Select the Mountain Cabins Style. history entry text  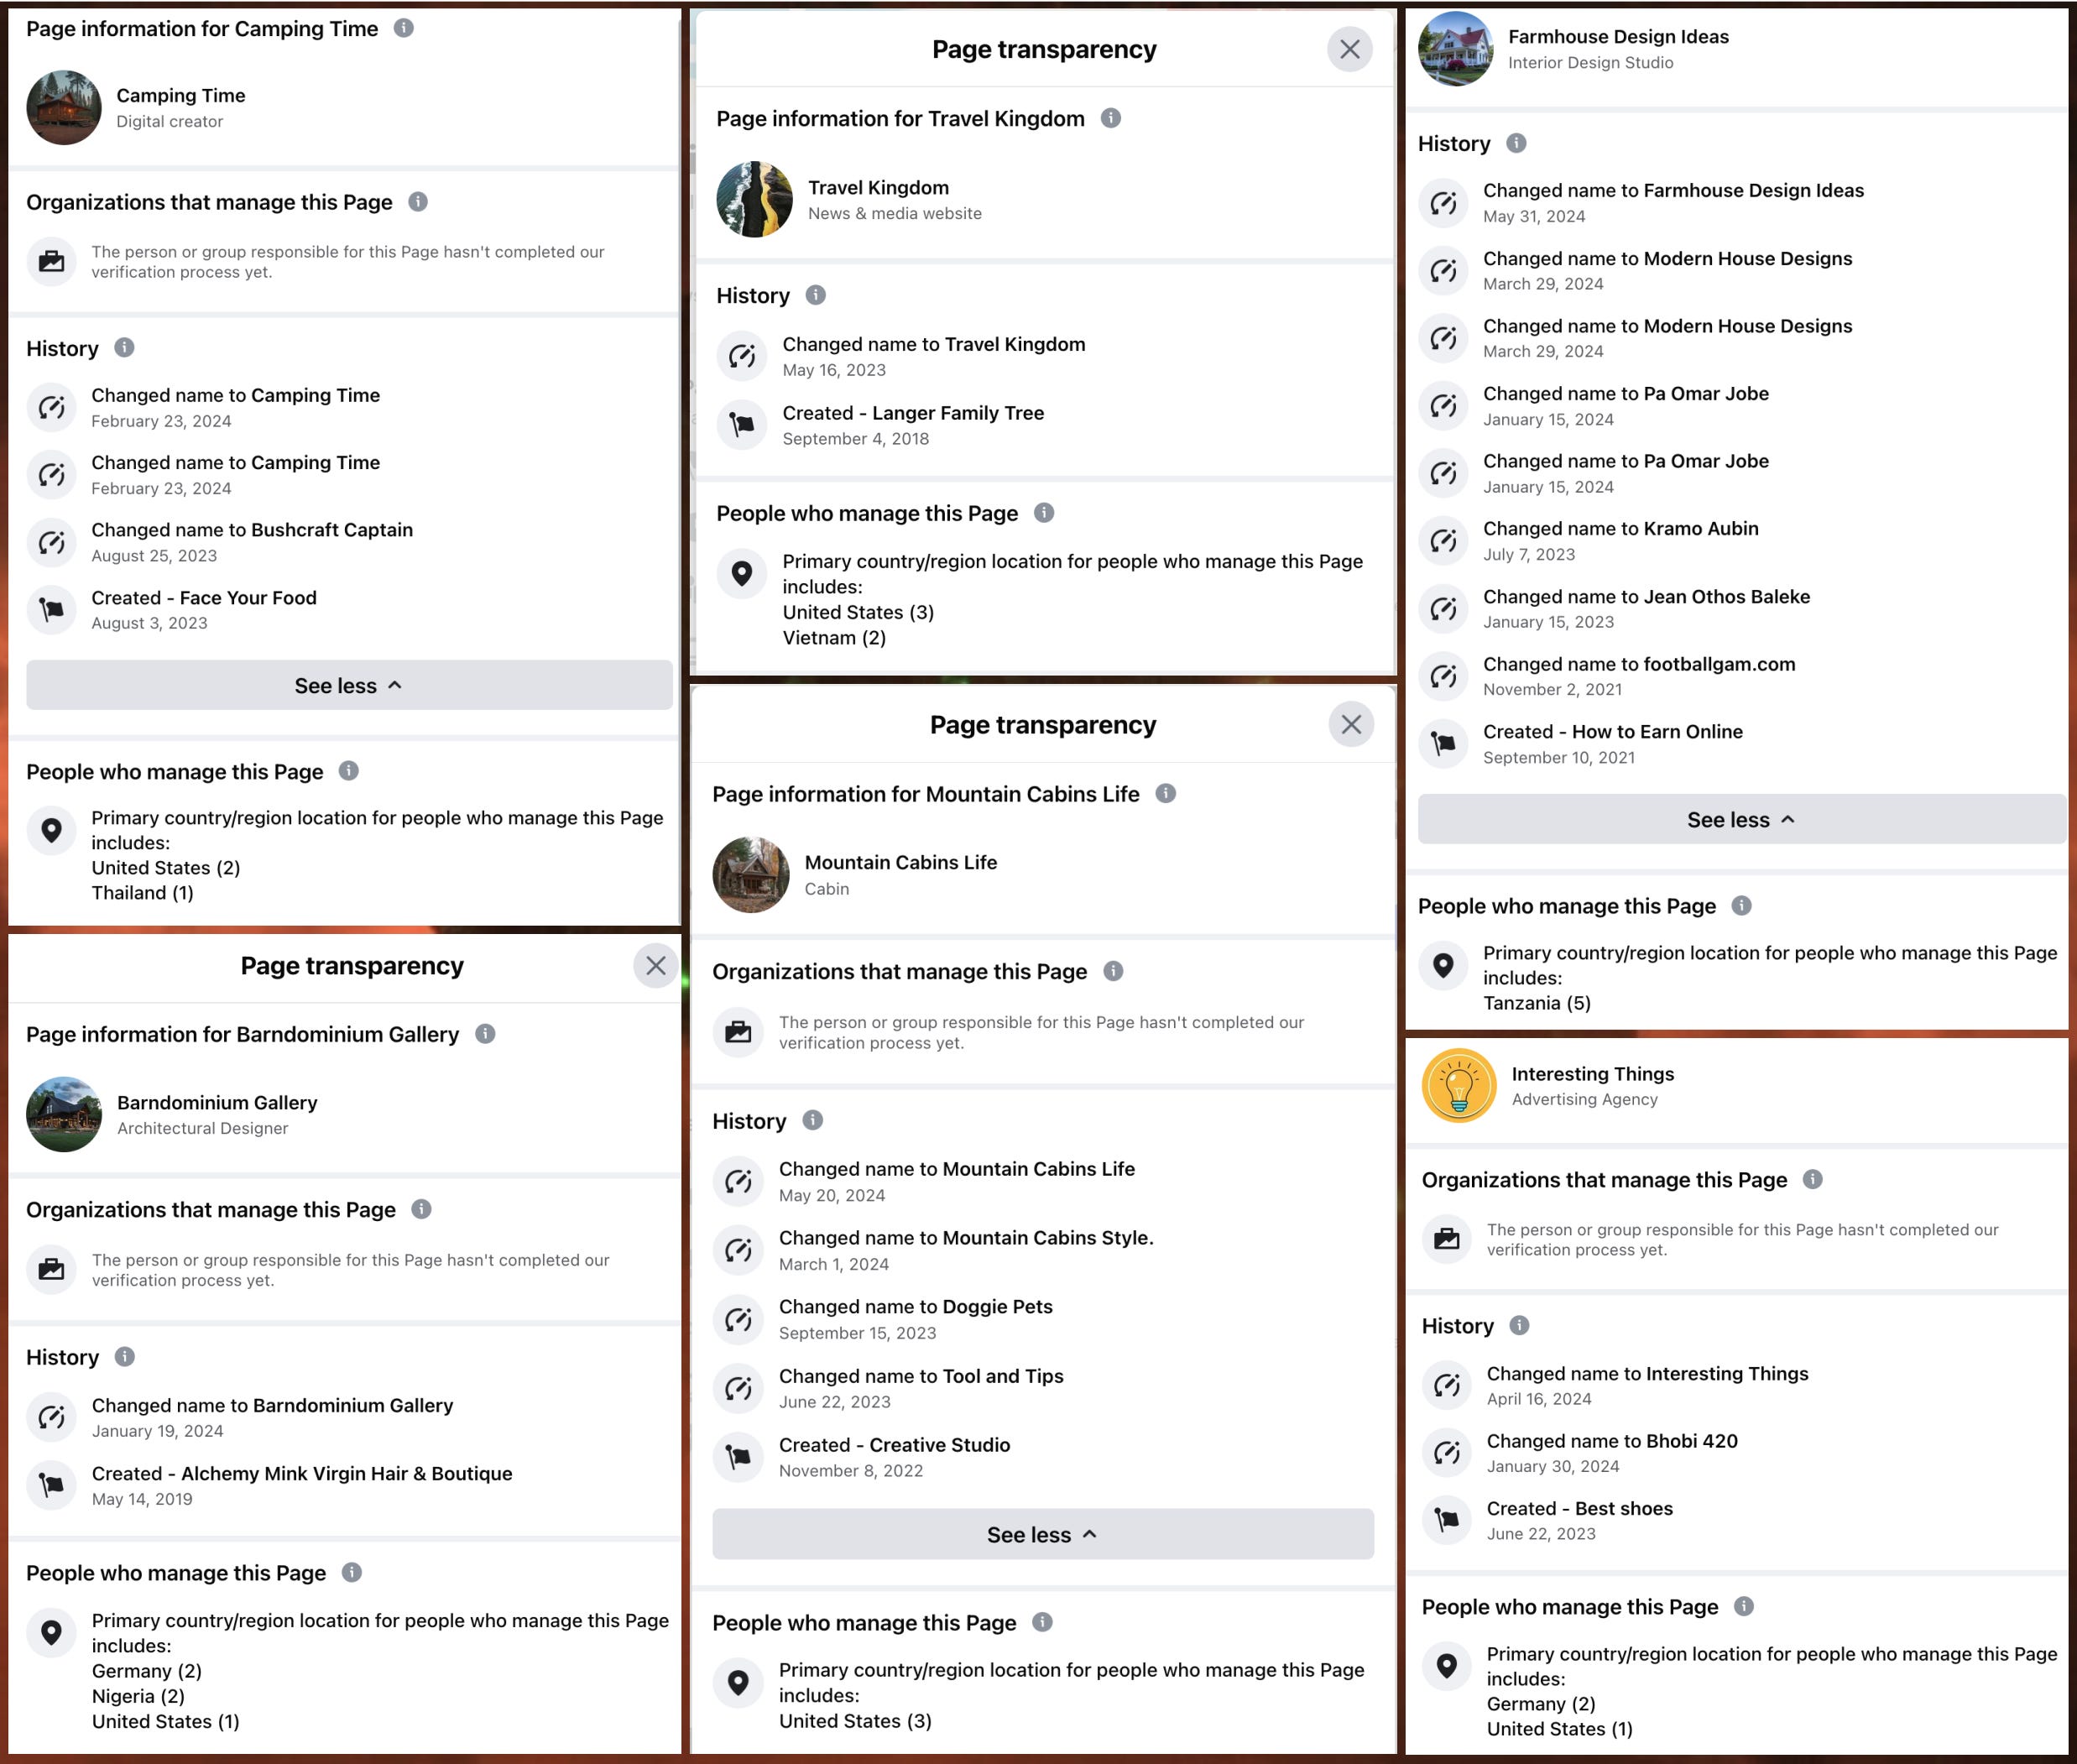tap(966, 1238)
